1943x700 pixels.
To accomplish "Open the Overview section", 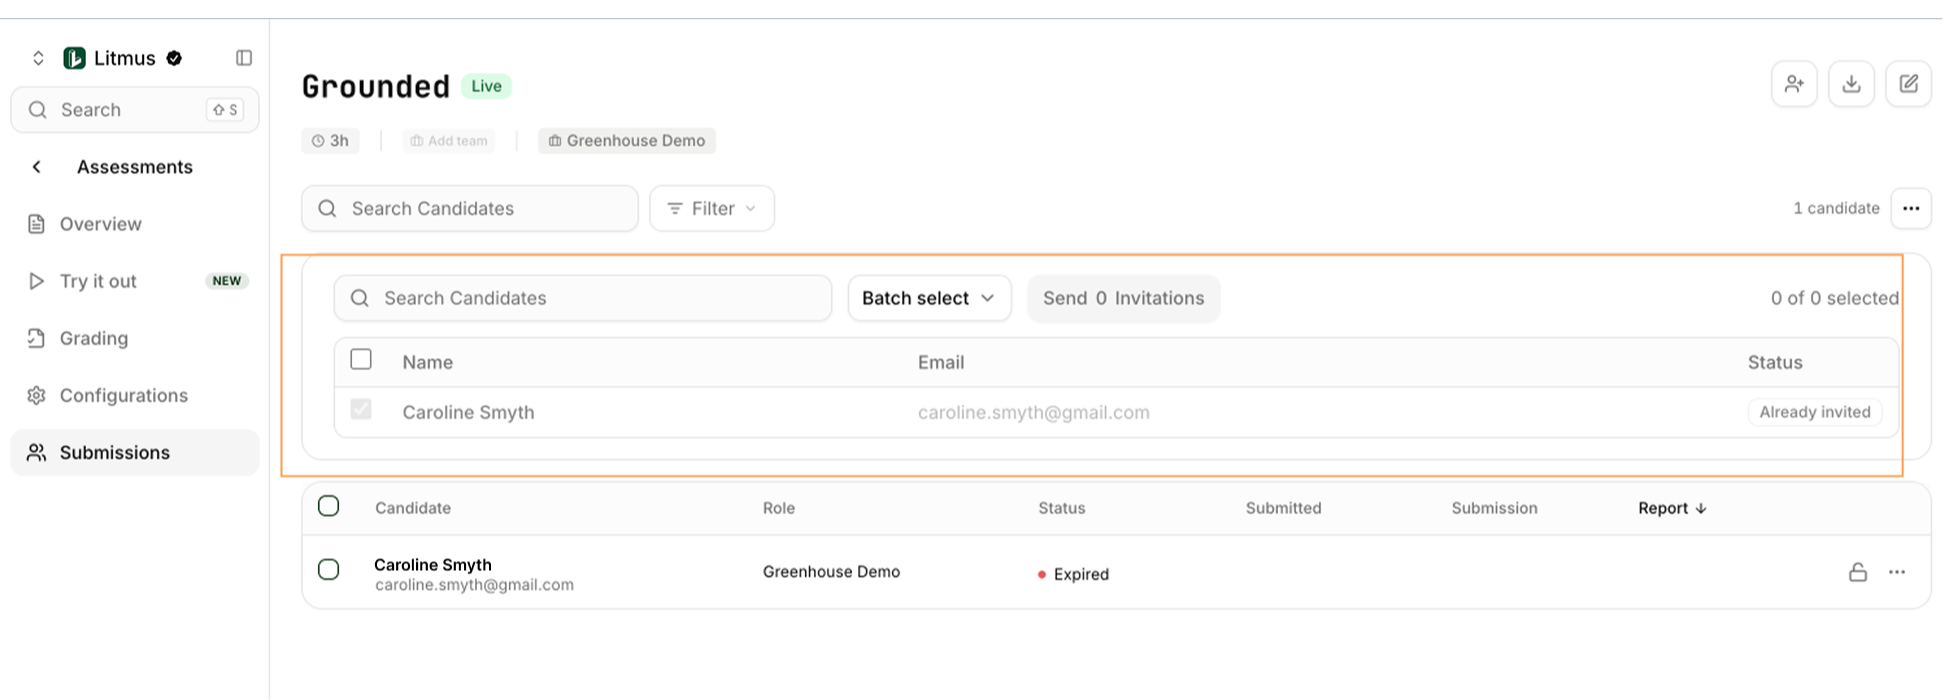I will point(135,224).
